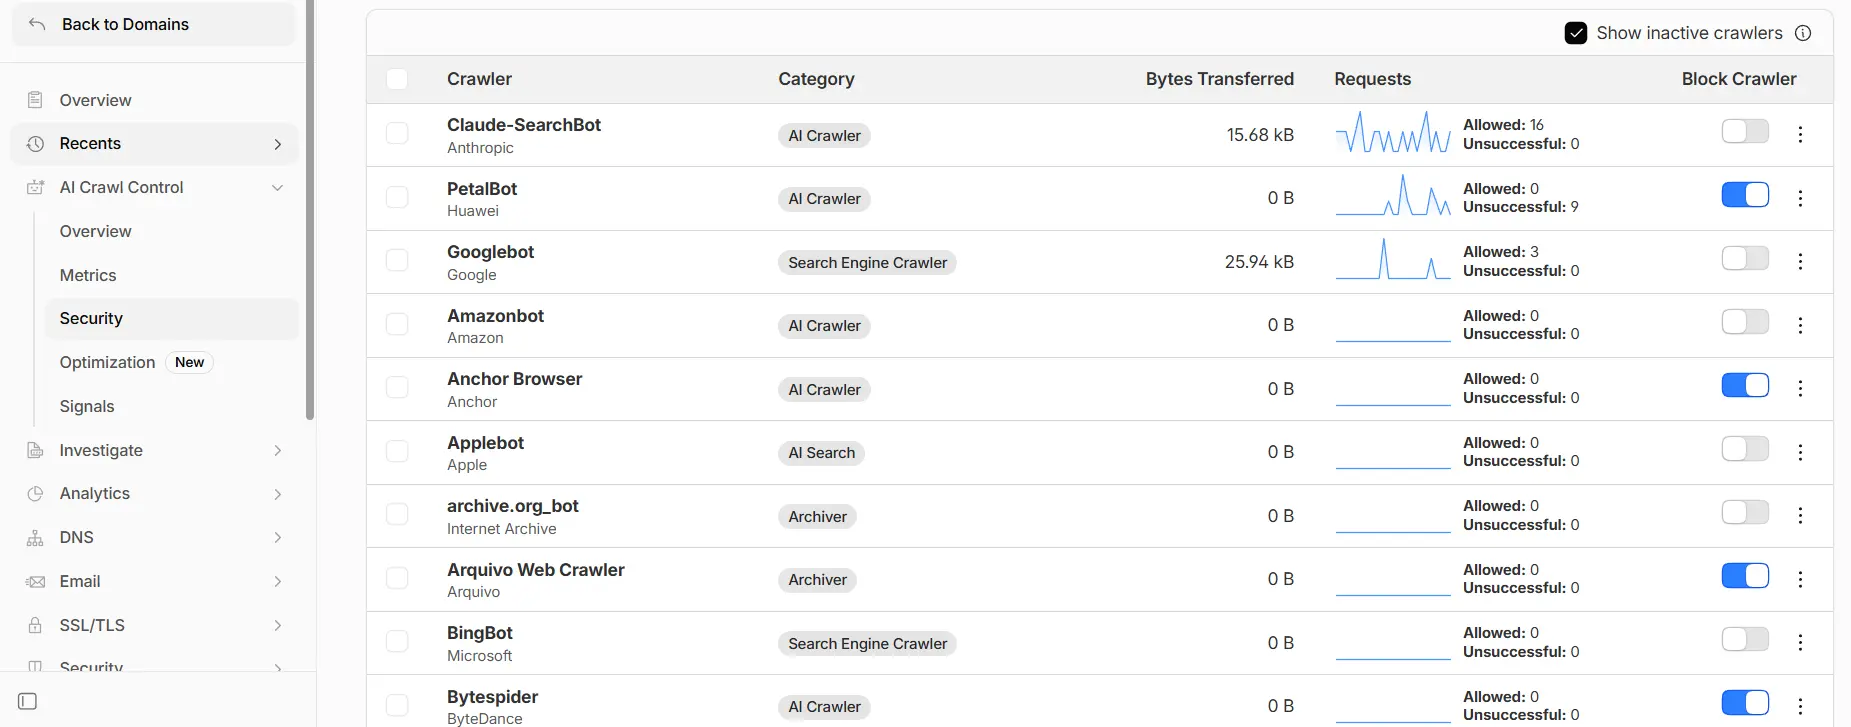
Task: Click the 25.94 kB bytes value
Action: tap(1259, 262)
